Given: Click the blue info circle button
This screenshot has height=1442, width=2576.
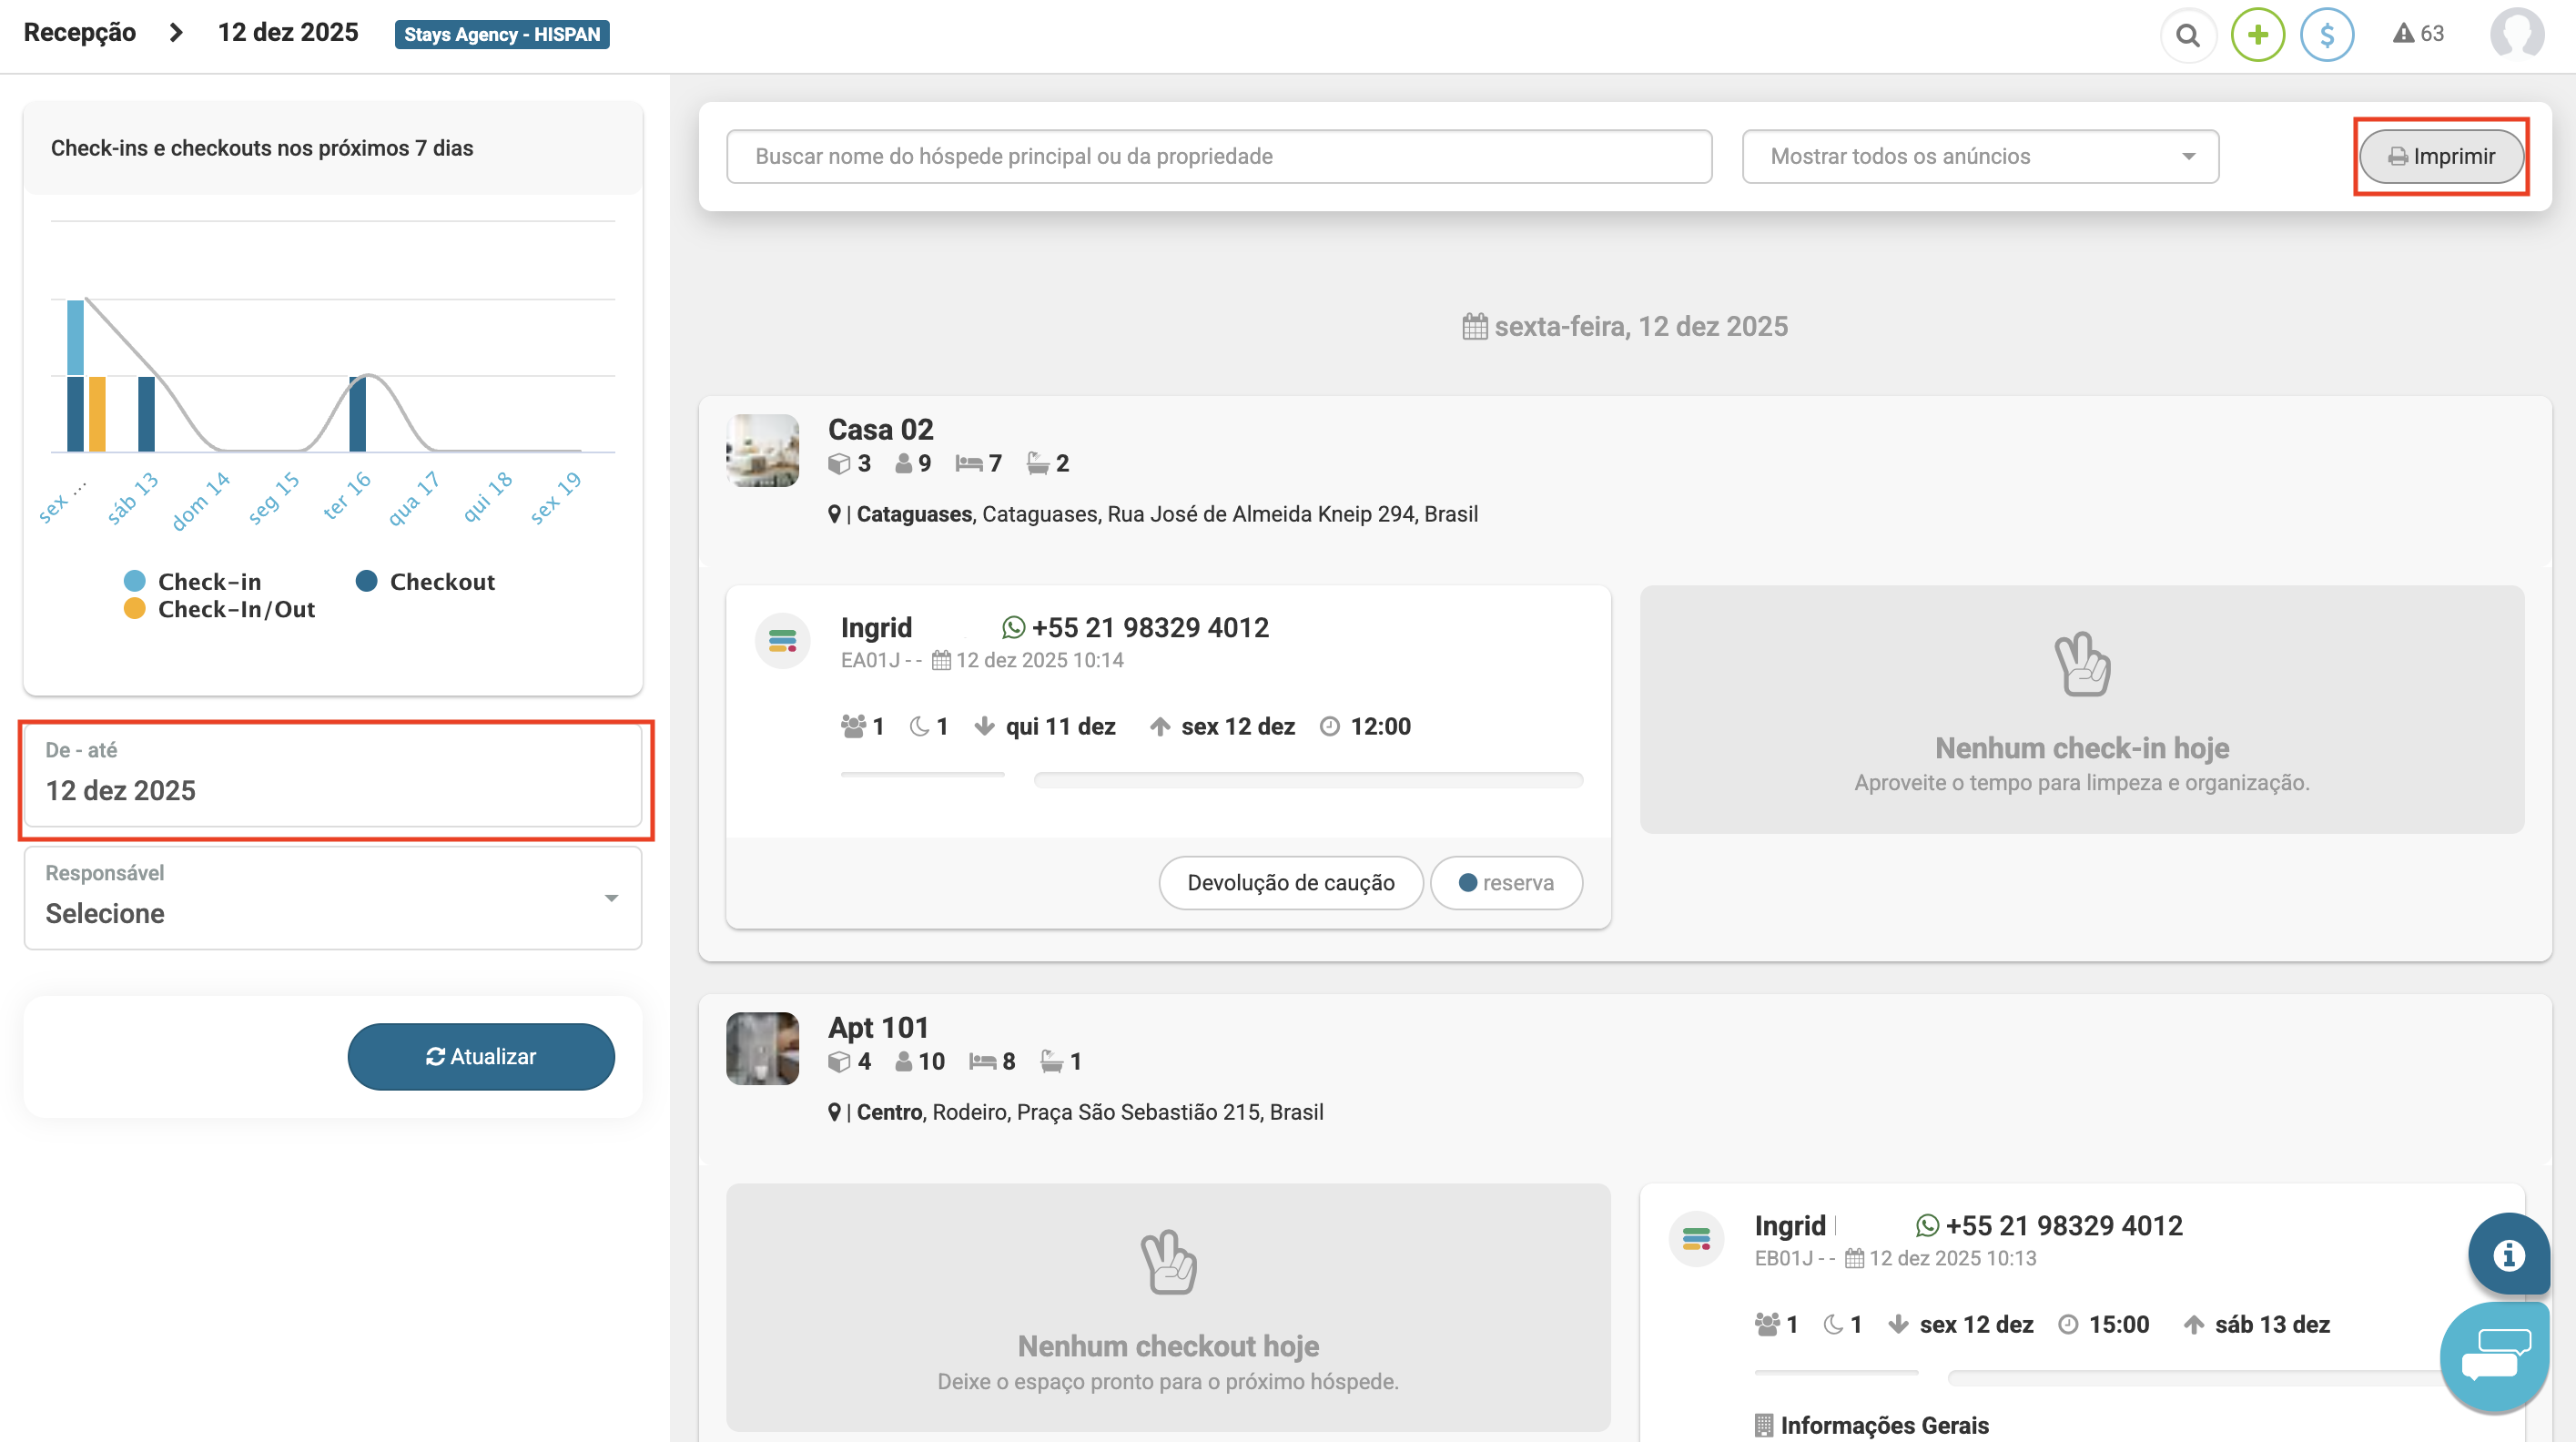Looking at the screenshot, I should coord(2508,1254).
